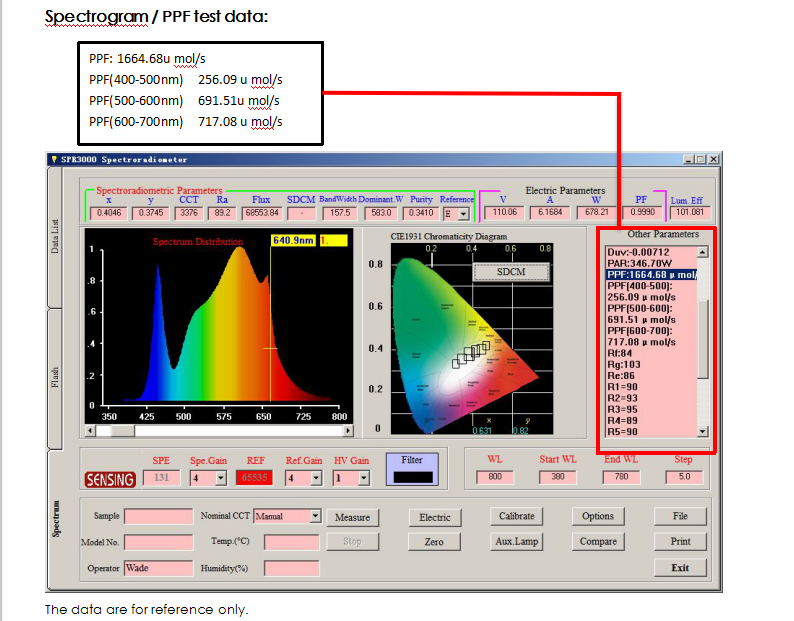Image resolution: width=794 pixels, height=621 pixels.
Task: Click the SDCM button on chromaticity diagram
Action: [511, 272]
